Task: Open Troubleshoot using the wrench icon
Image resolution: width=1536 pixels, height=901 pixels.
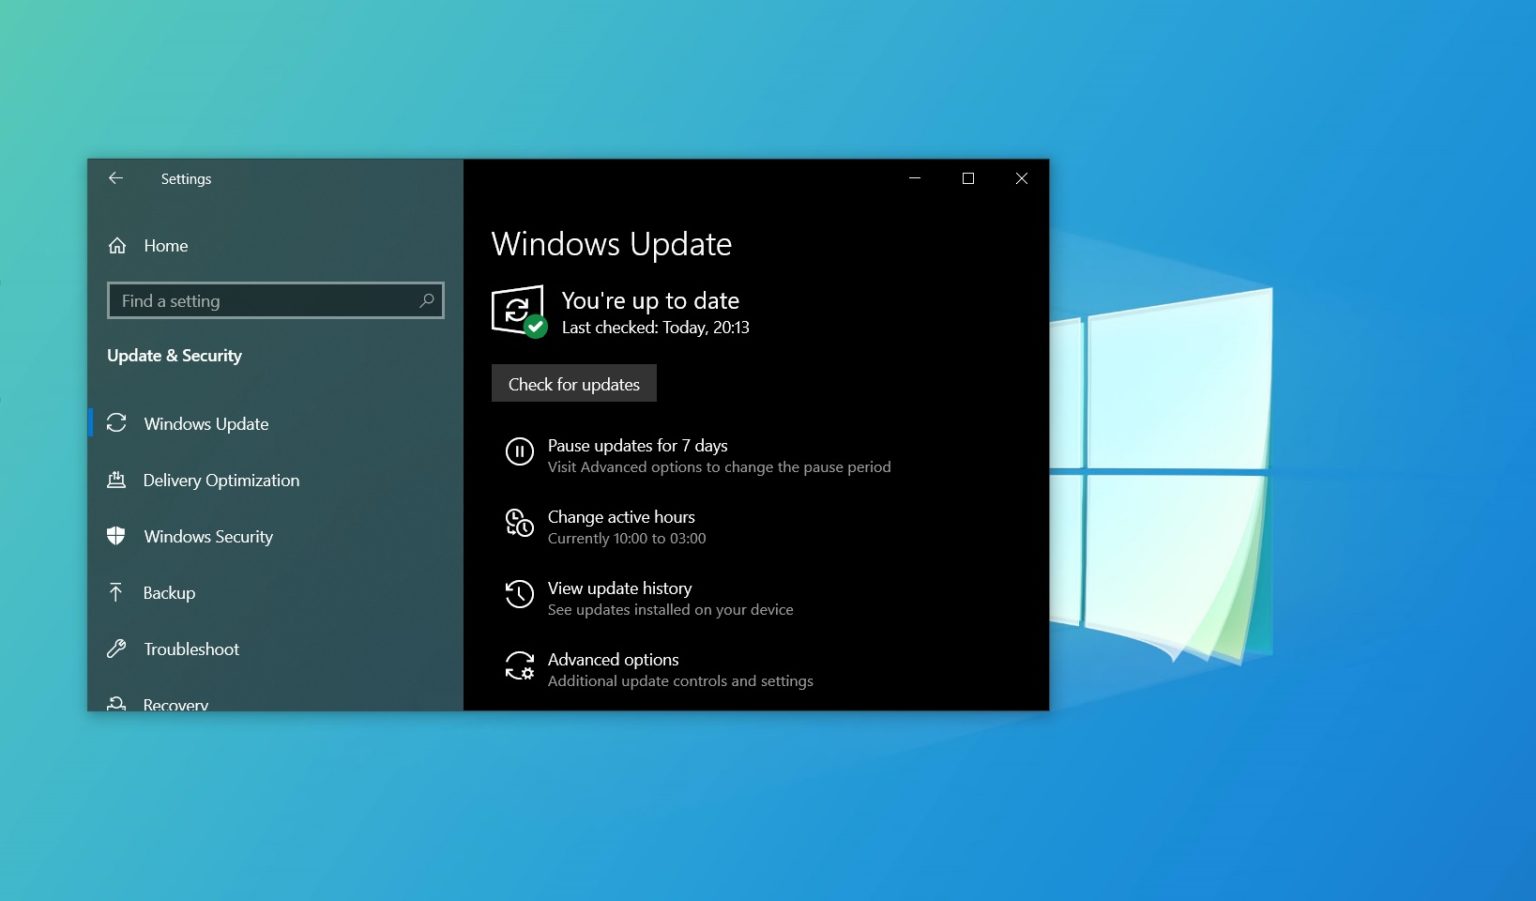Action: (117, 648)
